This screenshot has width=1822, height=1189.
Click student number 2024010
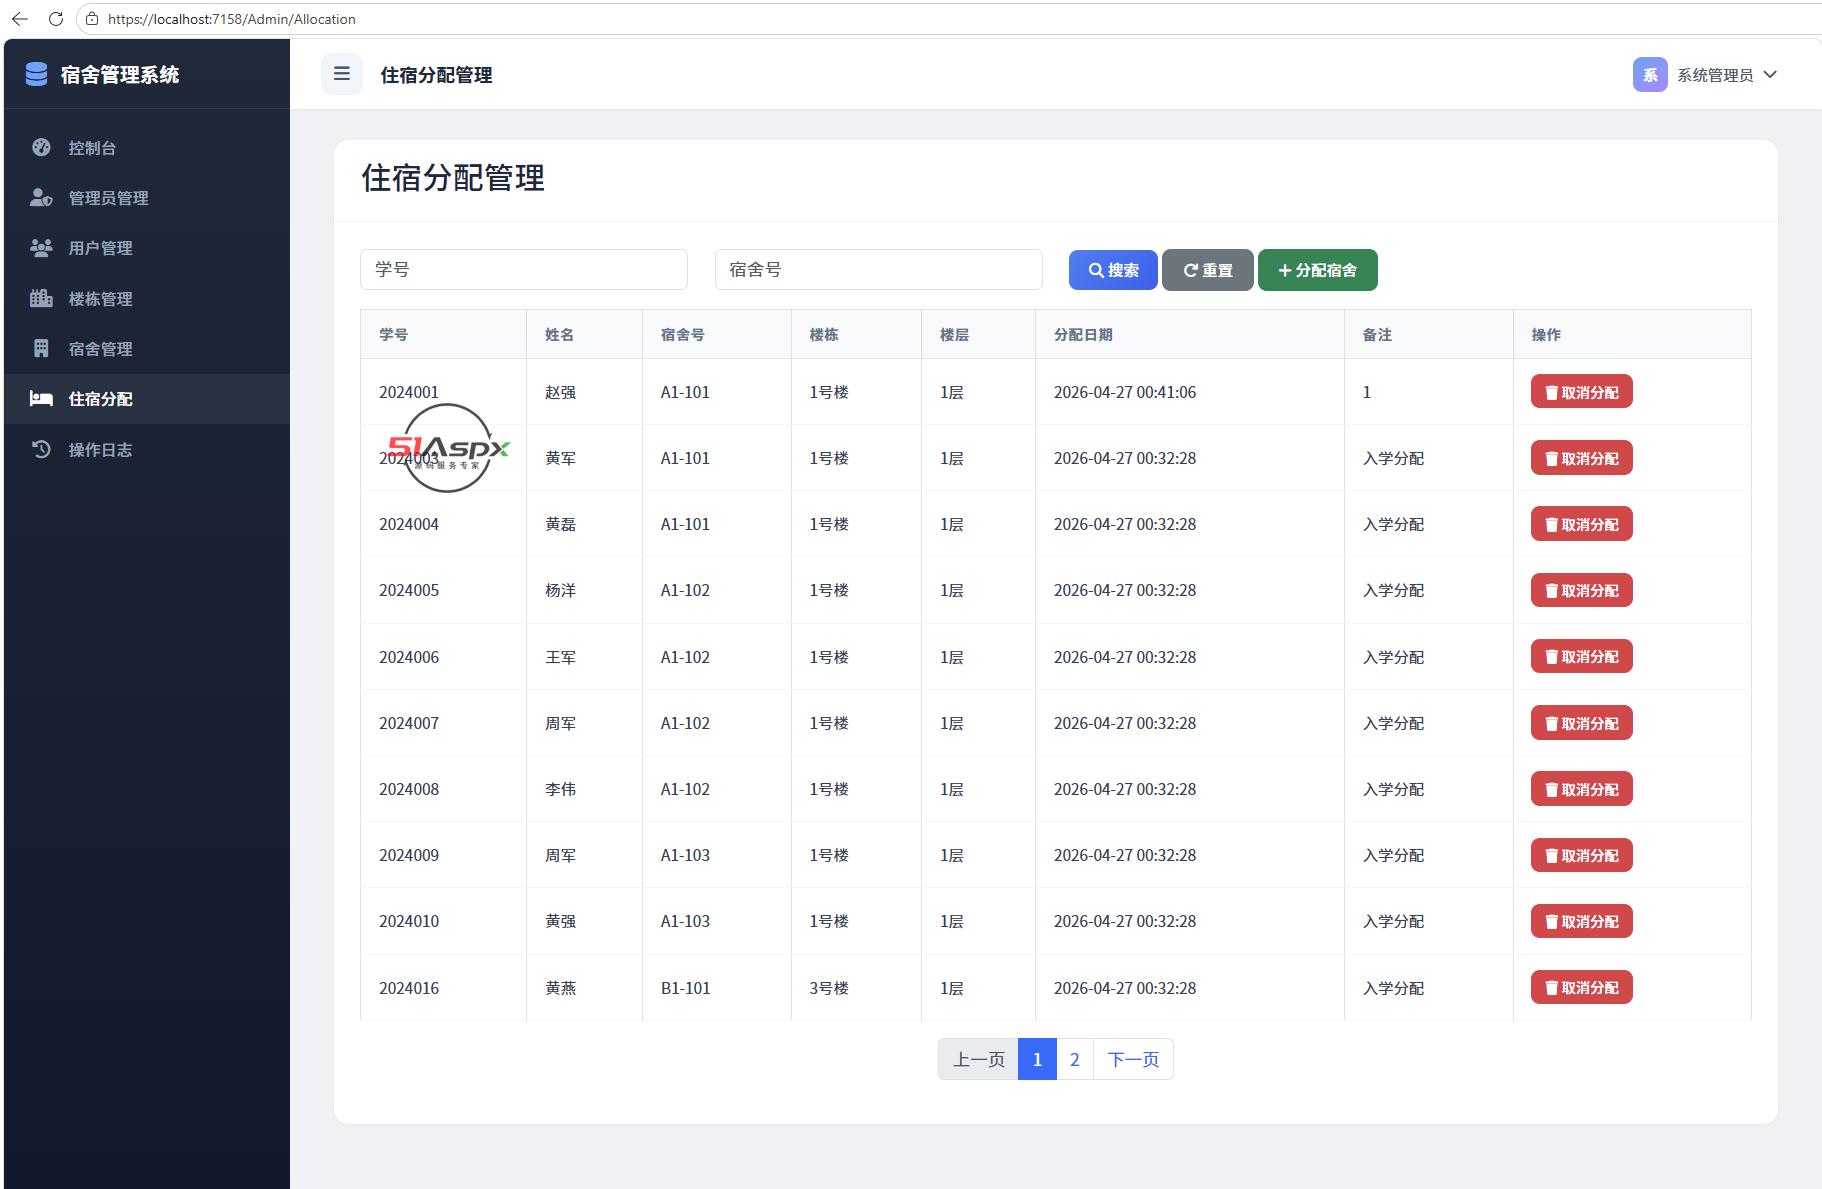[x=409, y=921]
